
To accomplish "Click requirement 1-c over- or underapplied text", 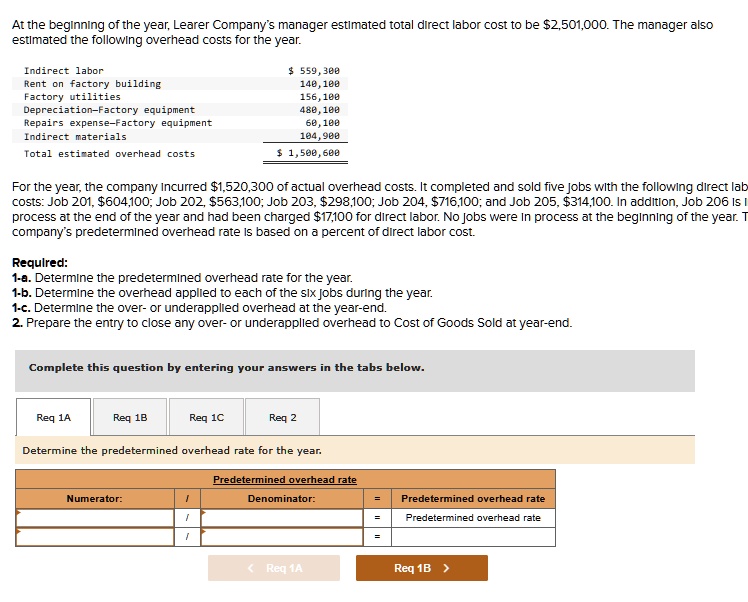I will (199, 308).
